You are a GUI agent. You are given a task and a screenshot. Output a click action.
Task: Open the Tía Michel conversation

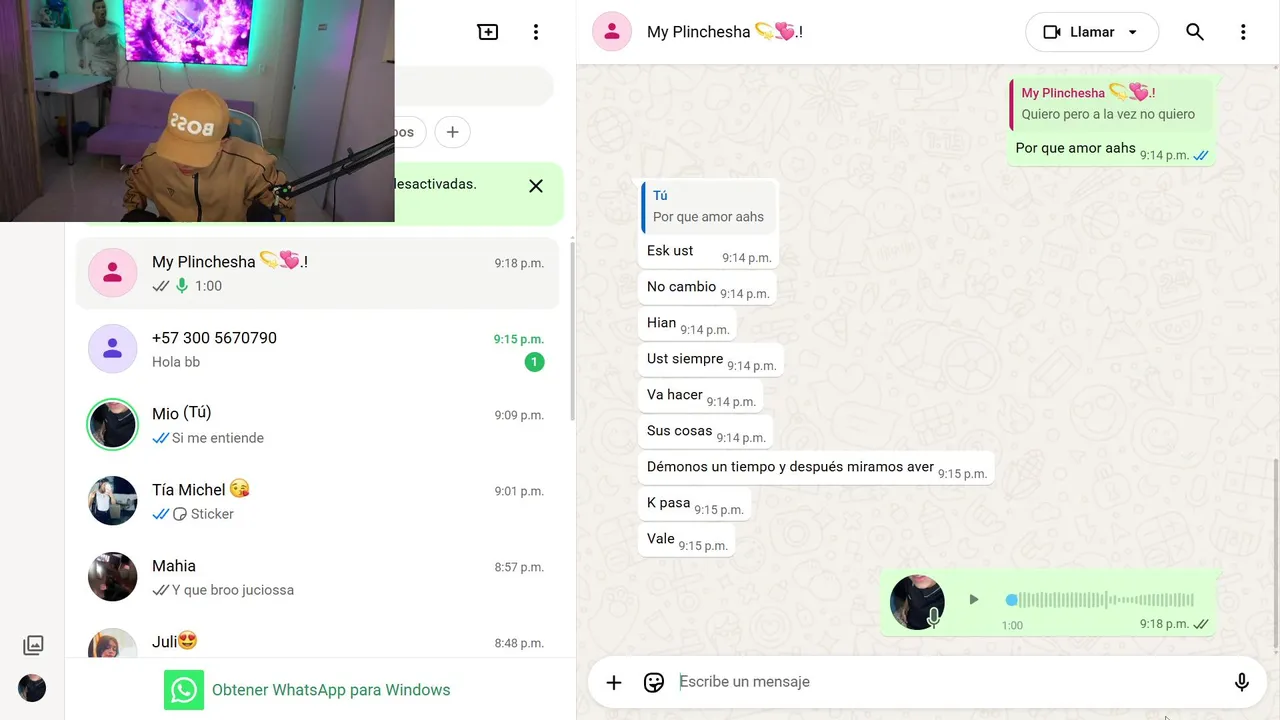317,502
